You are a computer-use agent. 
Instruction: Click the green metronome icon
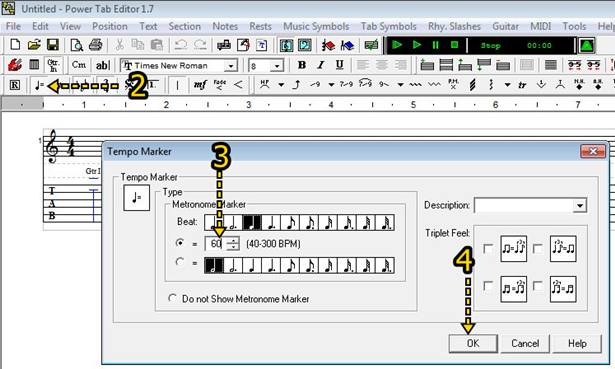coord(586,45)
